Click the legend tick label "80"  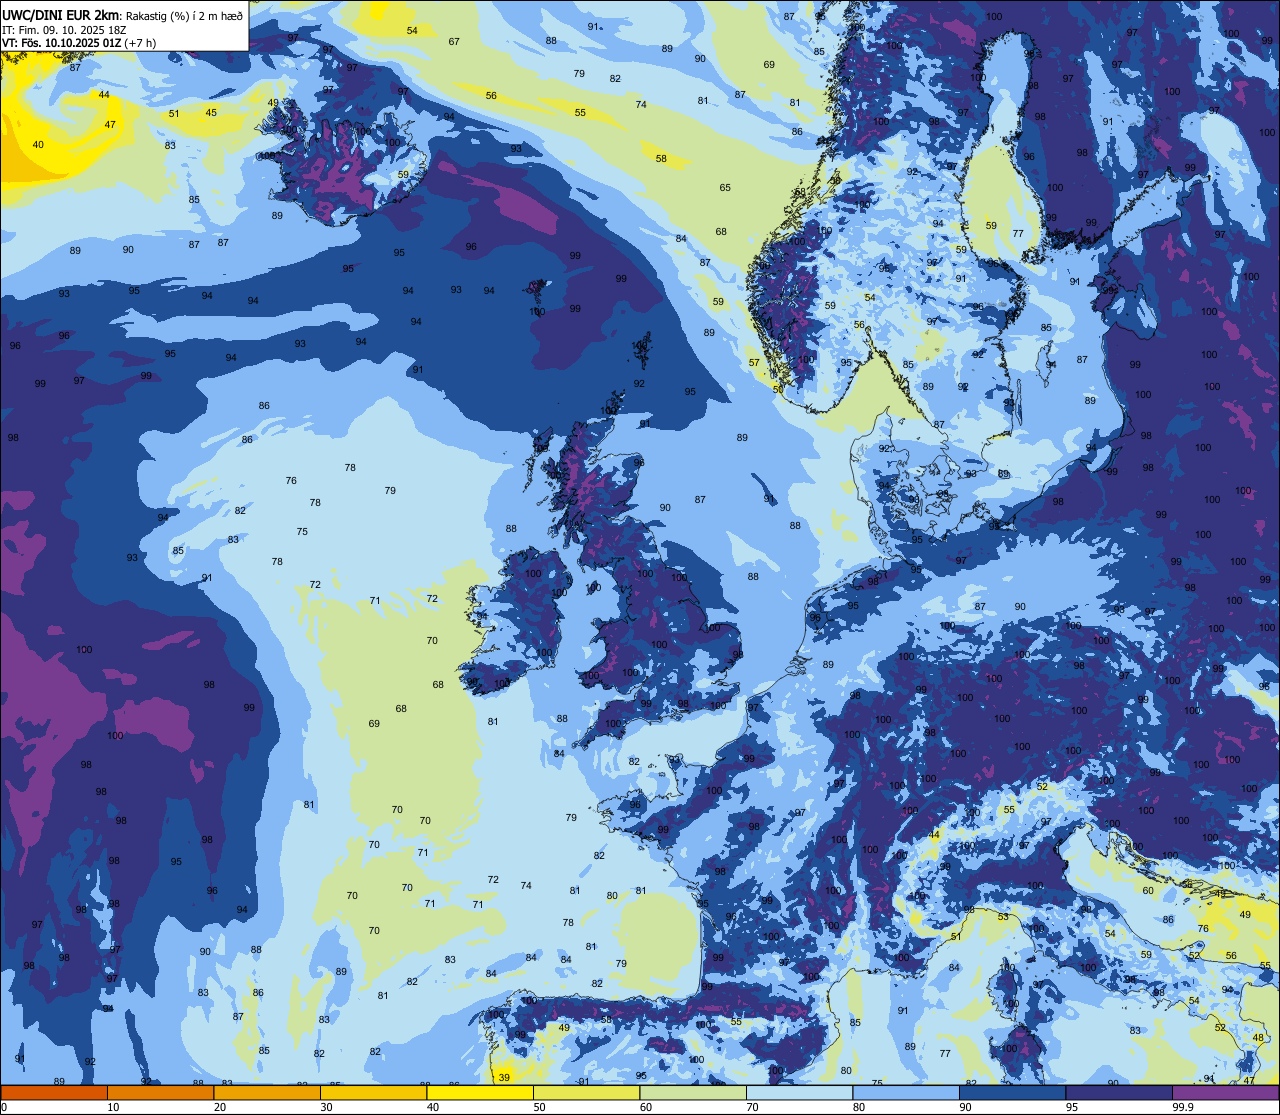[859, 1107]
